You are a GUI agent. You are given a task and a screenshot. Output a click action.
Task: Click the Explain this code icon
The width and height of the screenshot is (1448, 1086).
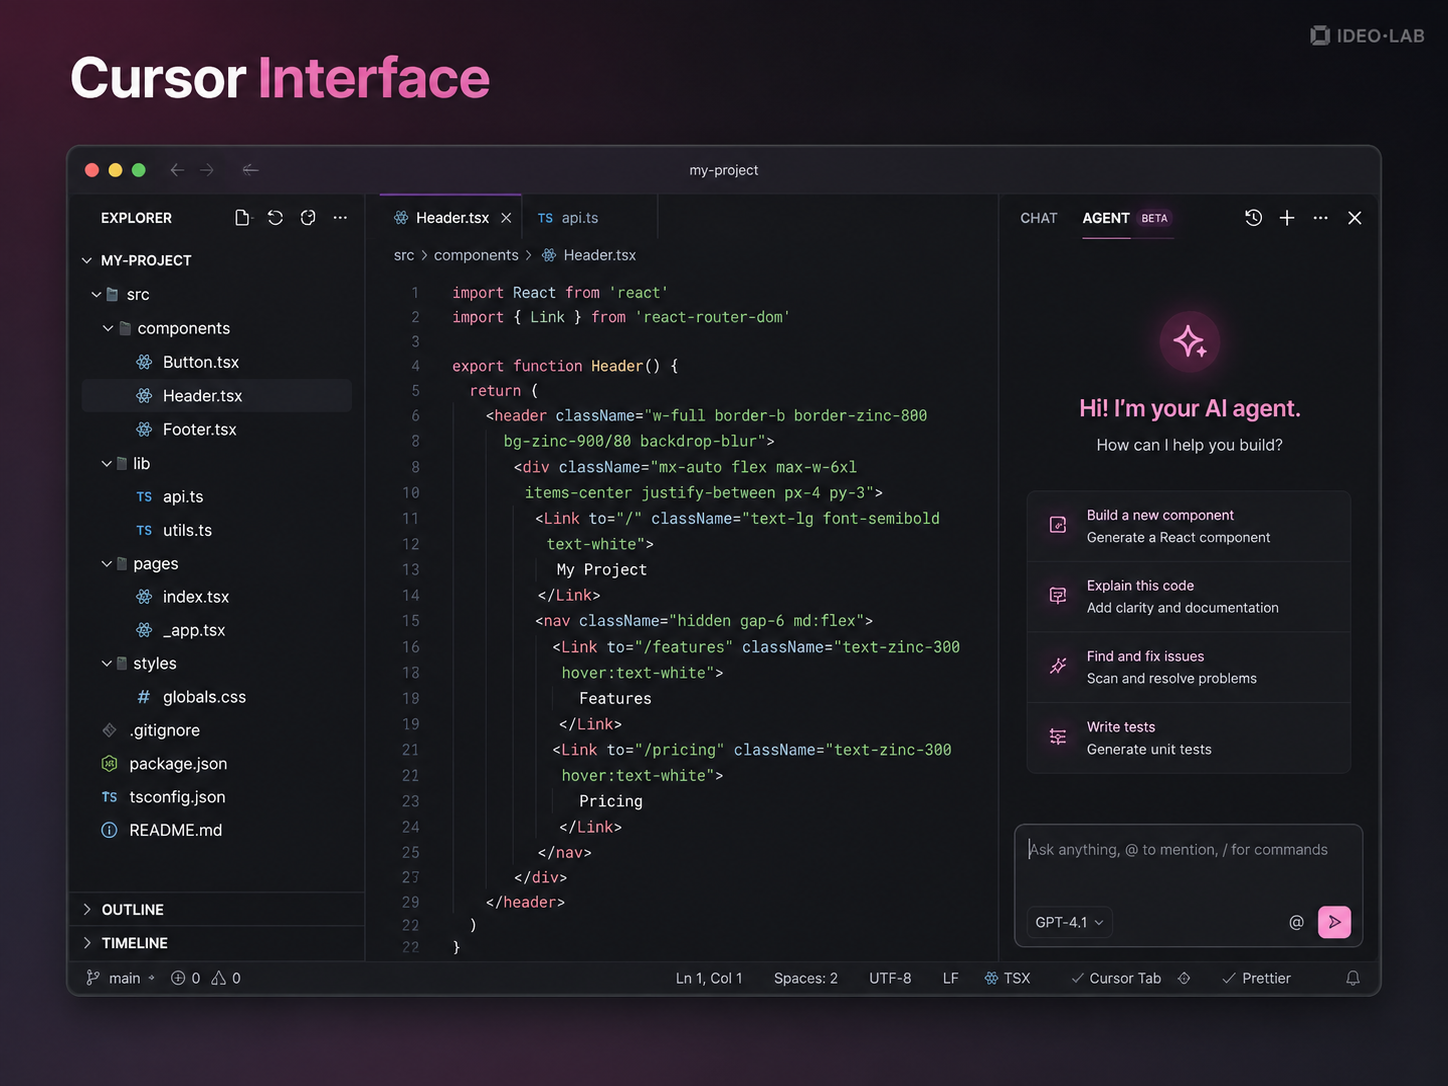(x=1058, y=596)
